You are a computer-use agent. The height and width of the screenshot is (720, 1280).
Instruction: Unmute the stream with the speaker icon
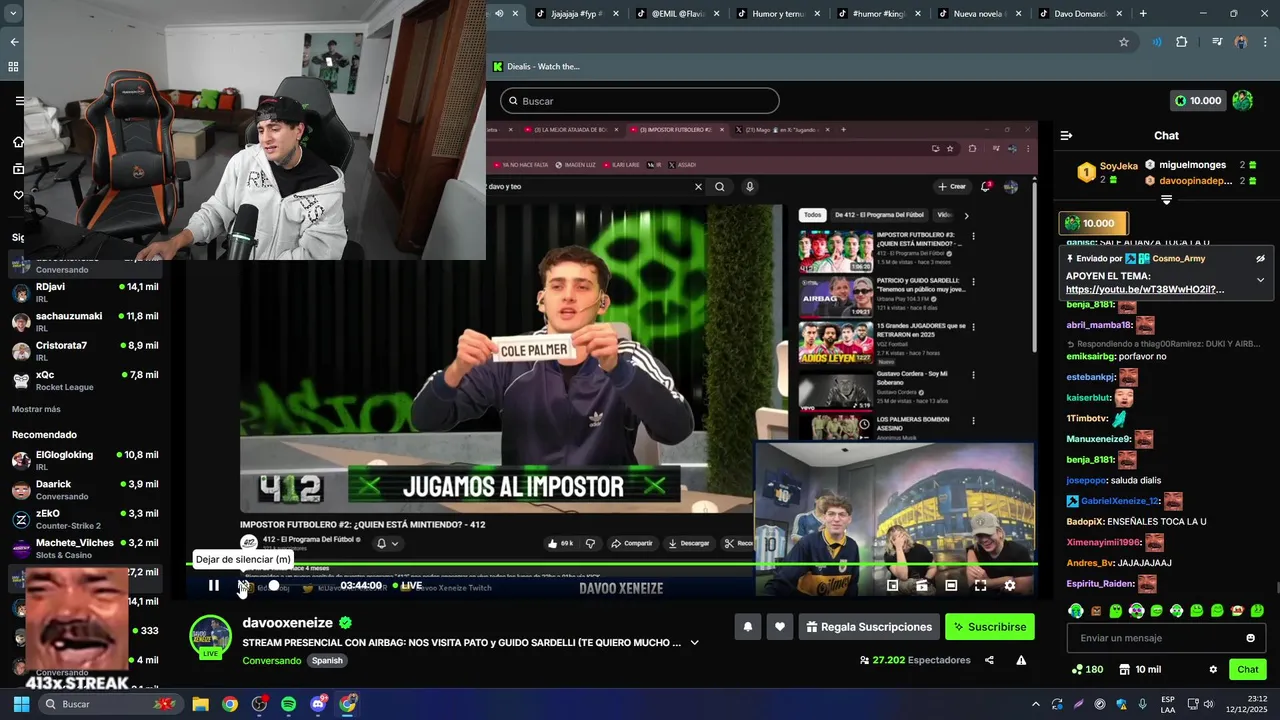[243, 586]
